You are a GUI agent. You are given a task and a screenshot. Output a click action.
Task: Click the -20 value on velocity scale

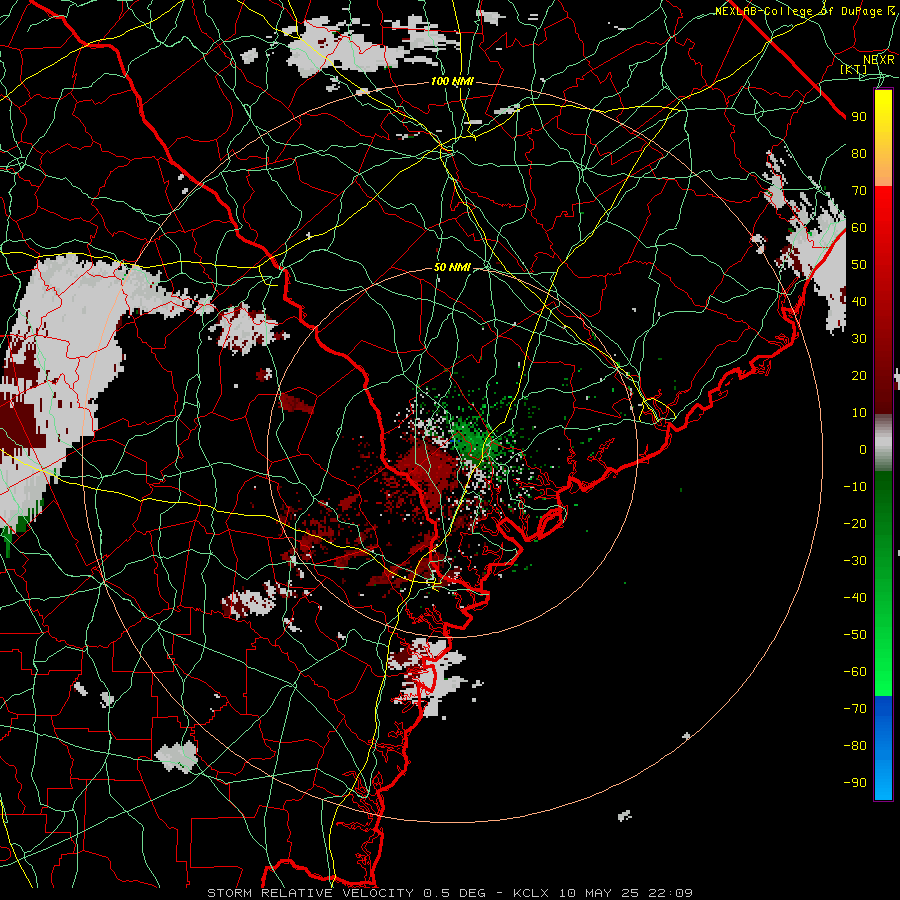click(x=855, y=524)
